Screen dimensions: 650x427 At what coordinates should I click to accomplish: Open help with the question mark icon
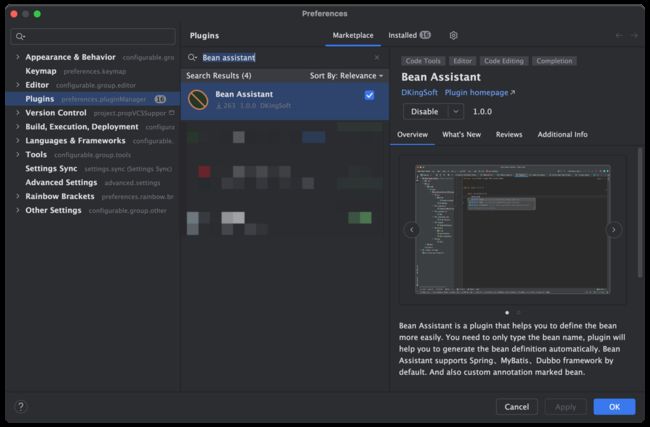(x=20, y=407)
